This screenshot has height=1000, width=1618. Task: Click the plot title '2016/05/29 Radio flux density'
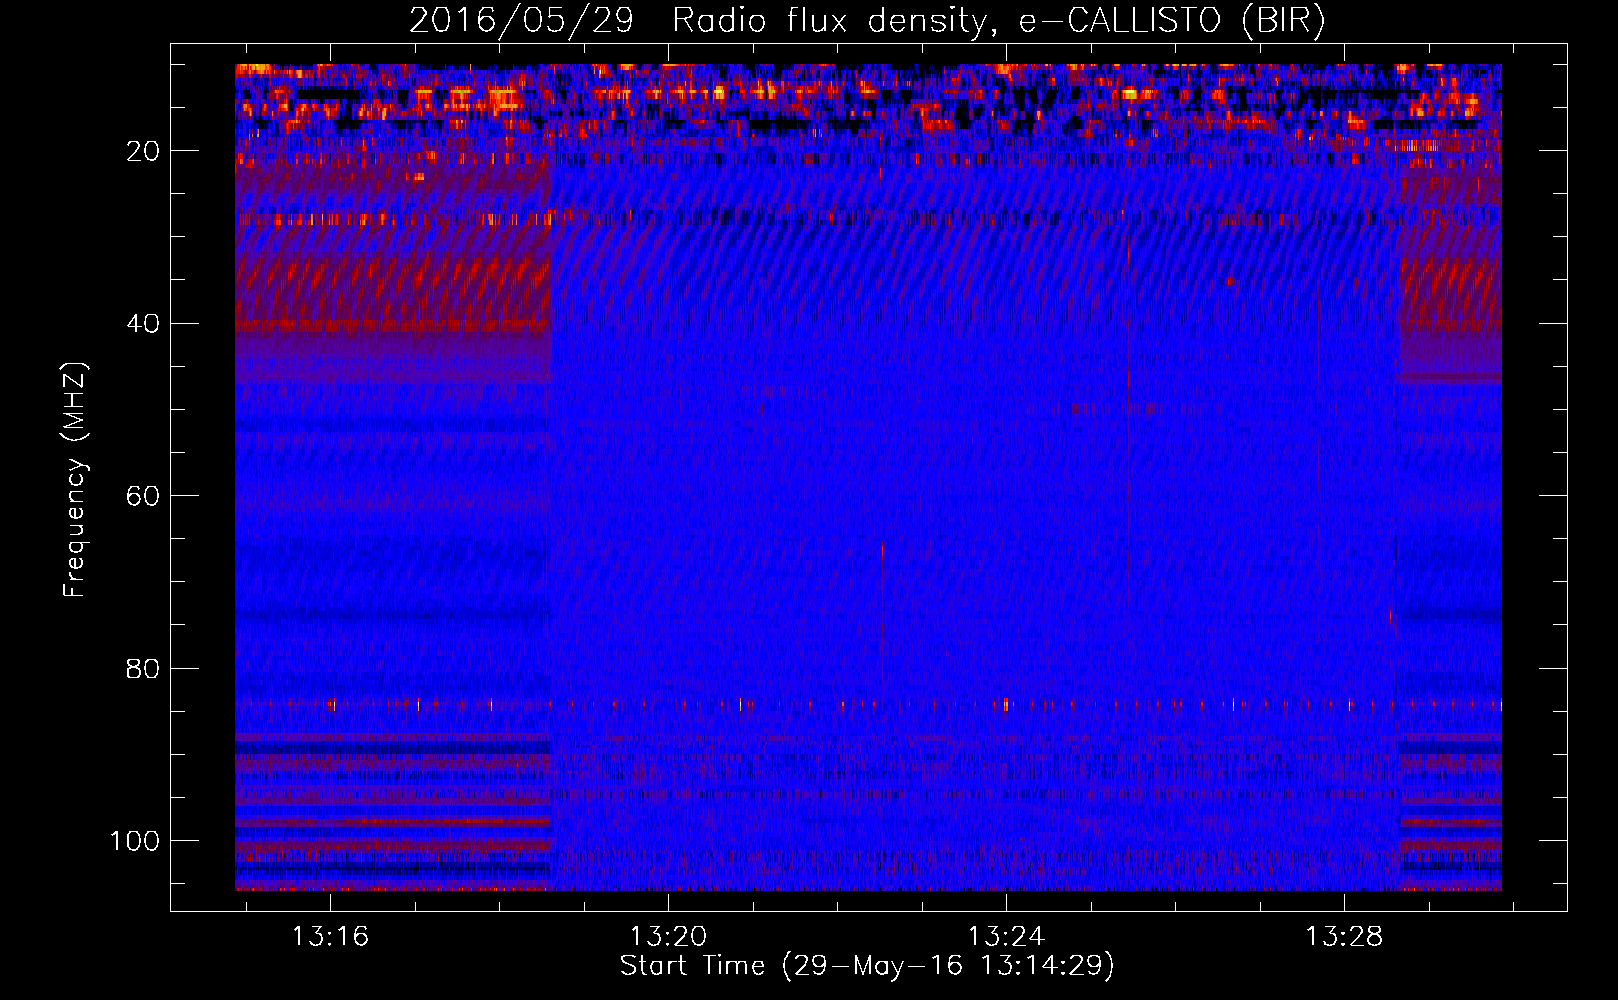tap(867, 21)
